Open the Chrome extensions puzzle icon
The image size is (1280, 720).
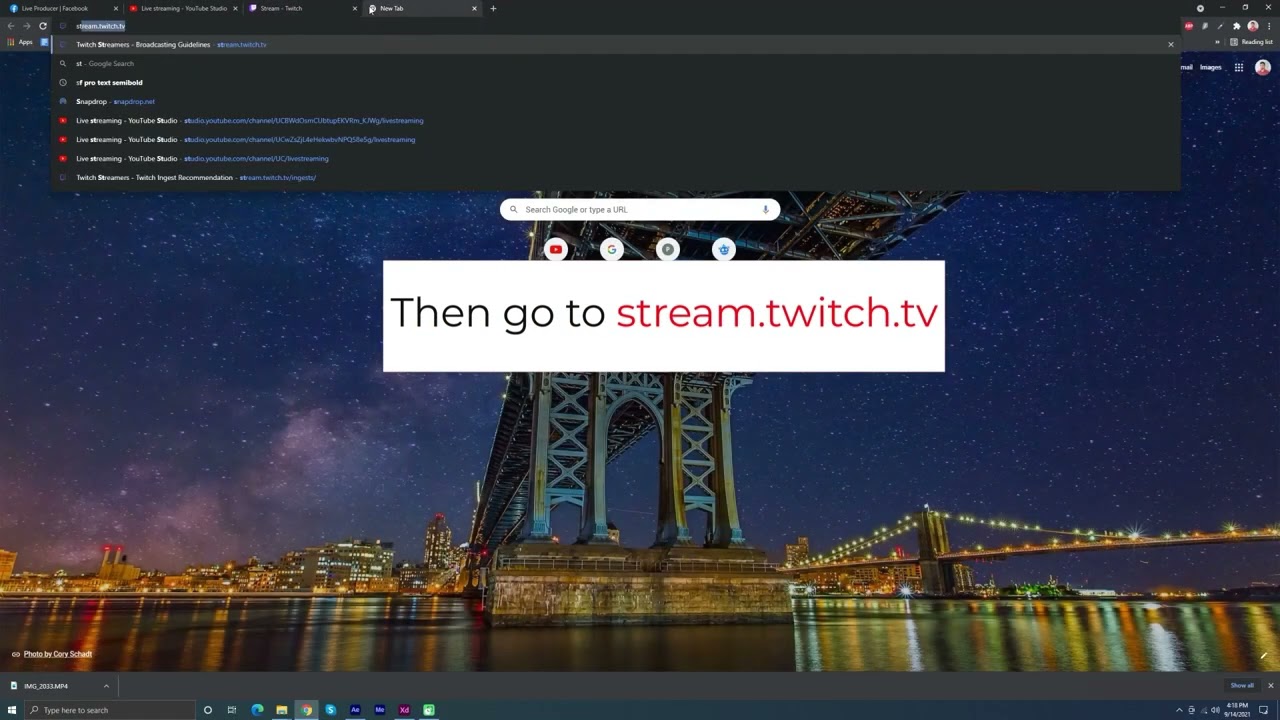tap(1237, 26)
